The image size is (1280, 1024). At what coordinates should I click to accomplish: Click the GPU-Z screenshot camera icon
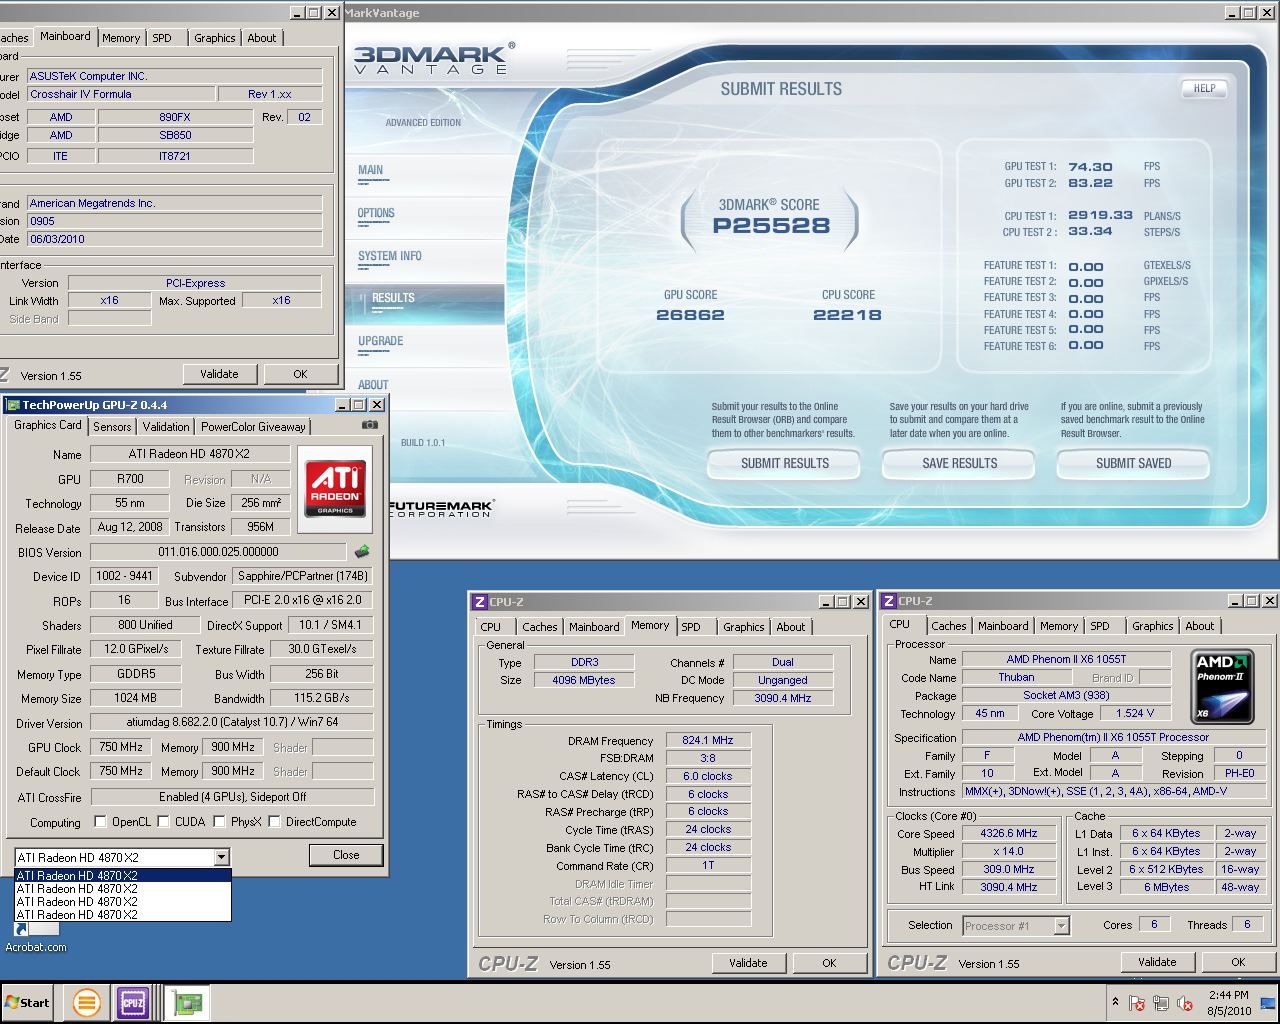[x=370, y=425]
